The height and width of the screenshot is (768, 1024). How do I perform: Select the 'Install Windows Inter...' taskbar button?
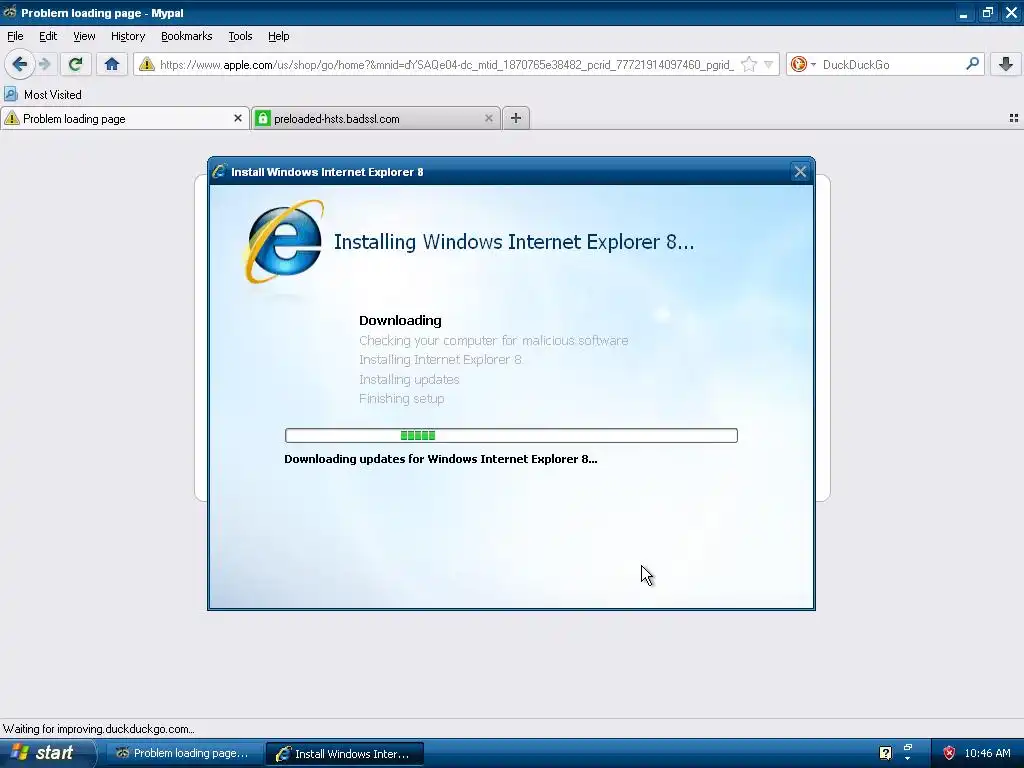tap(345, 753)
